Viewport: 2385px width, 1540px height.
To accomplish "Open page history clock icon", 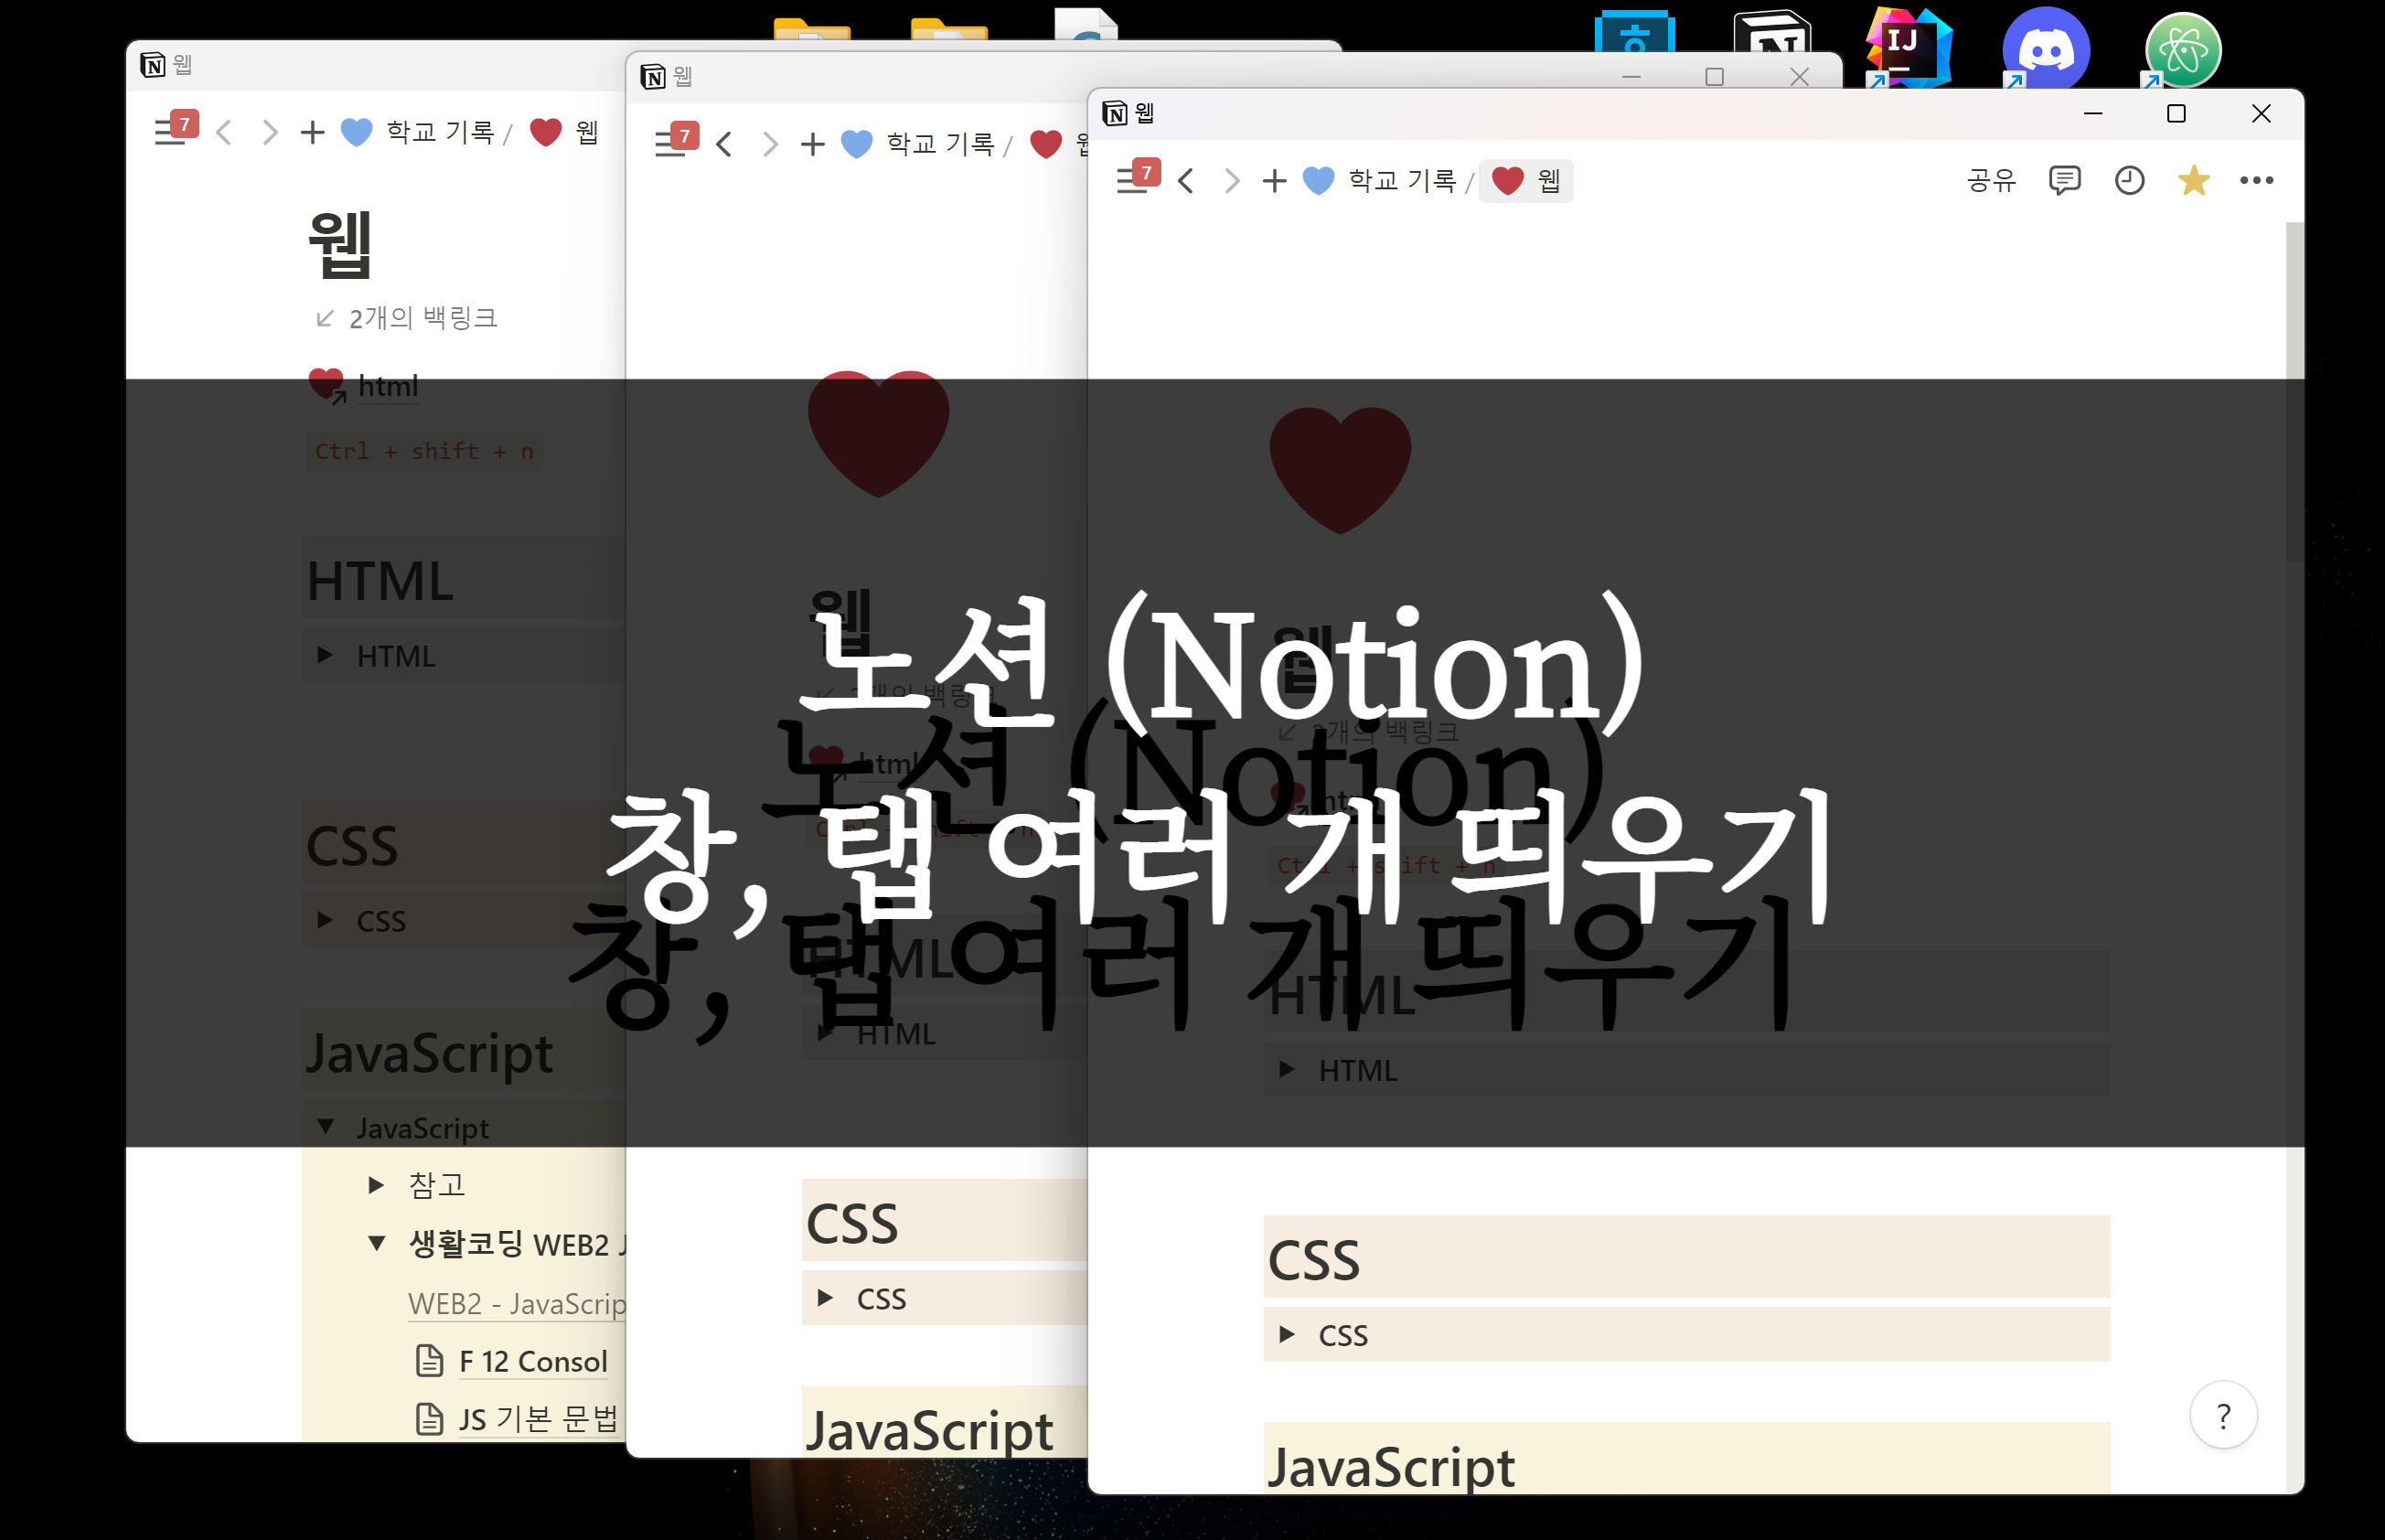I will click(x=2129, y=180).
